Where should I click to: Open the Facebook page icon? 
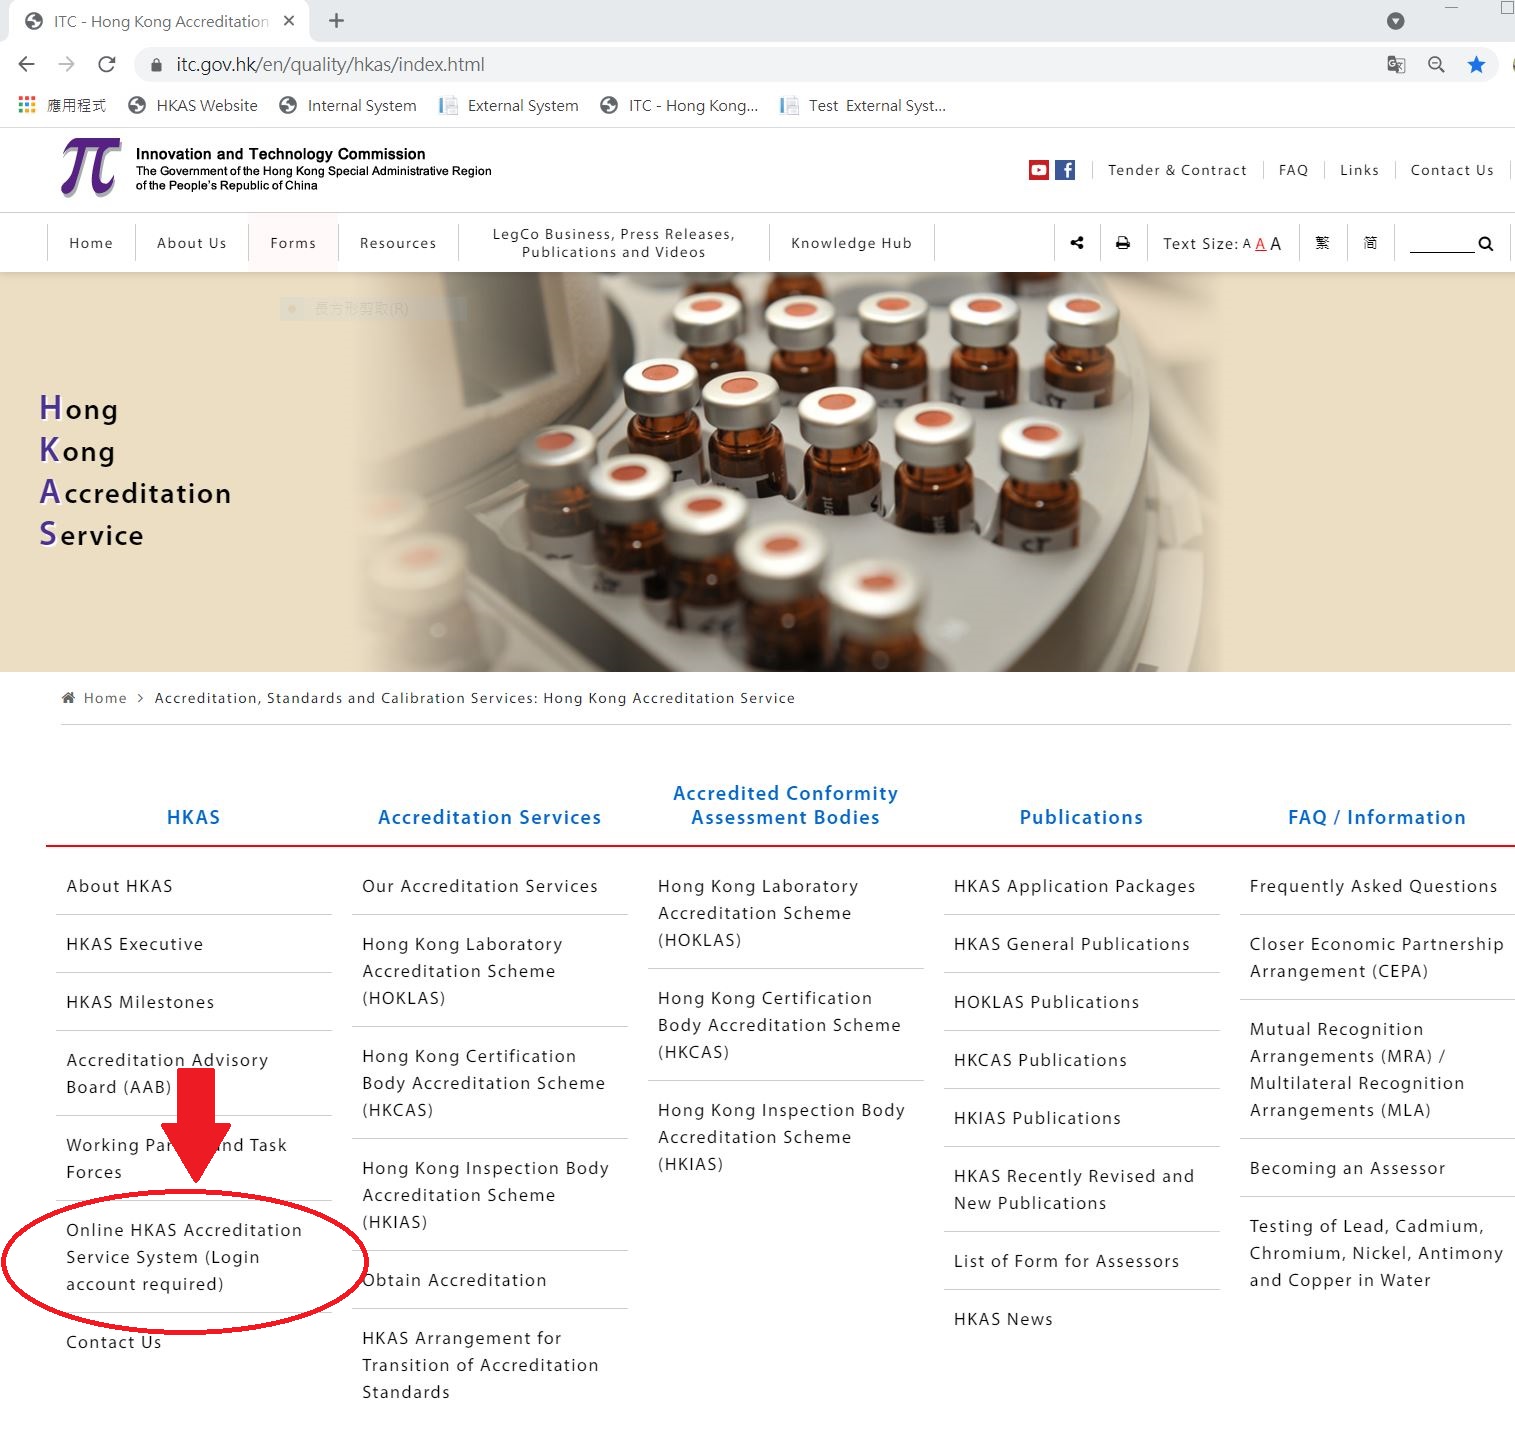click(x=1066, y=170)
